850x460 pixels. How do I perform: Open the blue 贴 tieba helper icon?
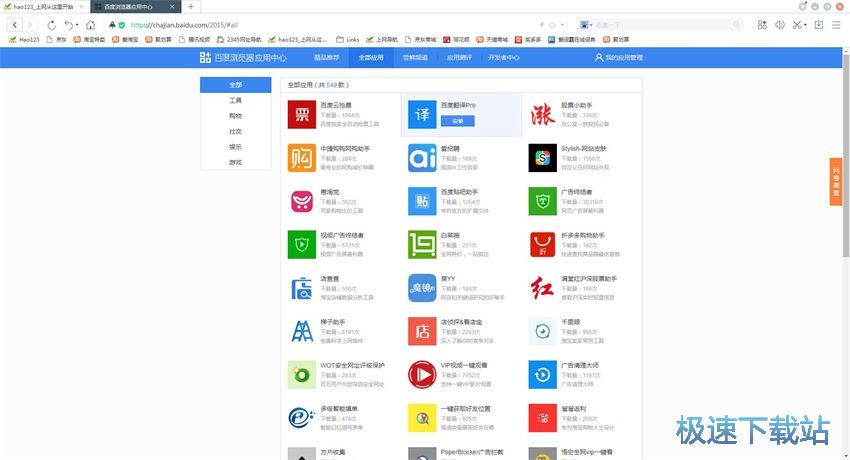click(422, 201)
